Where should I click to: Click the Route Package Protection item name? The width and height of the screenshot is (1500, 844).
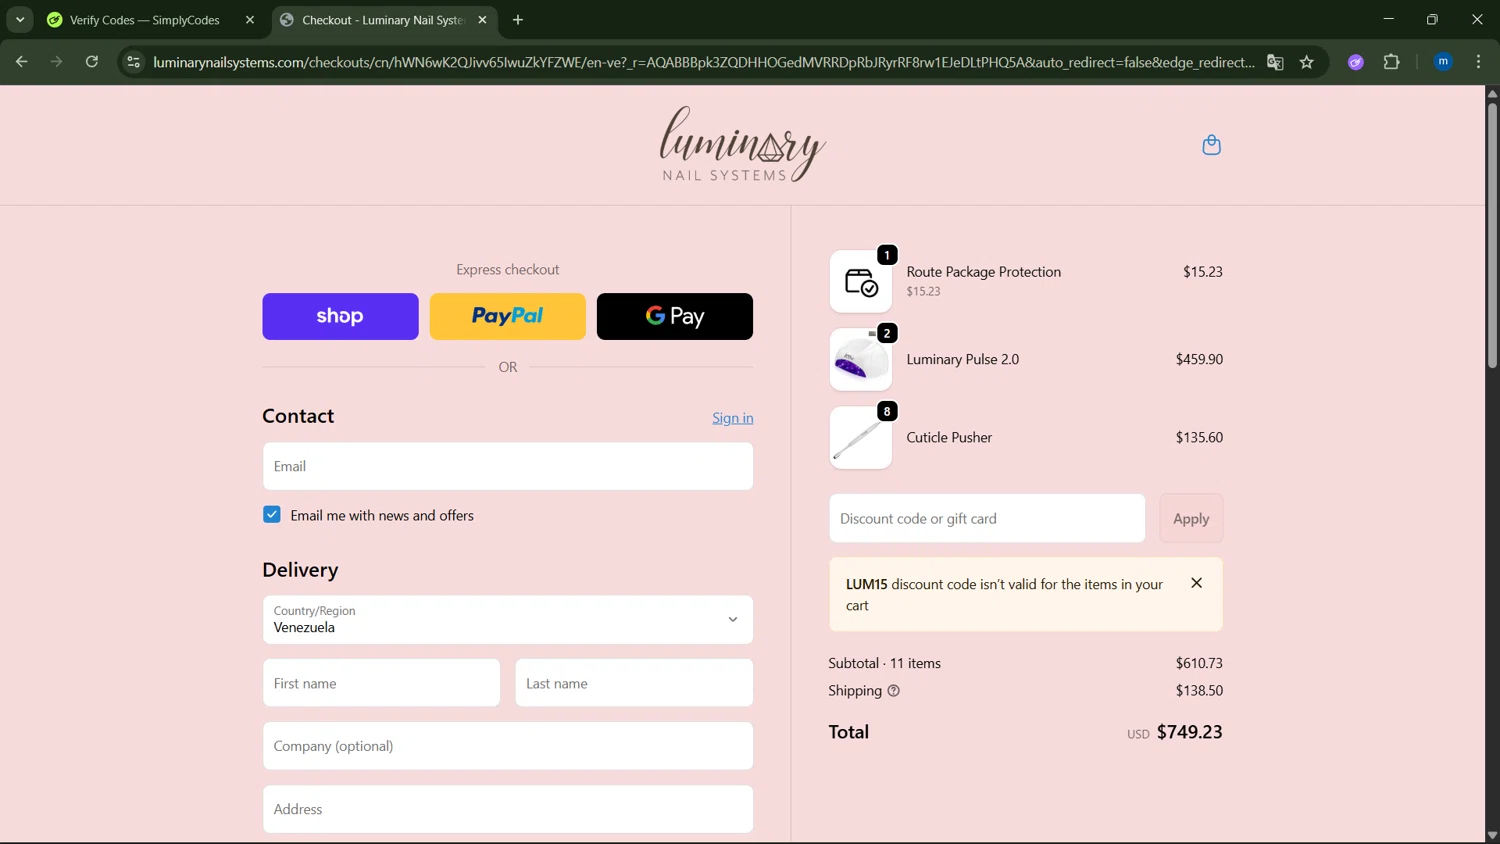click(x=984, y=272)
